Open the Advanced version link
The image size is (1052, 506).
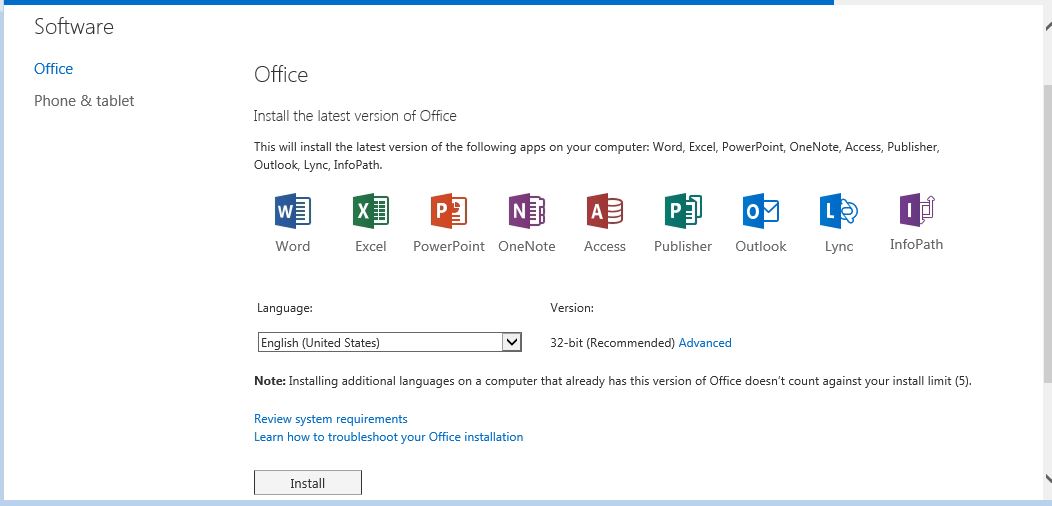[x=705, y=343]
